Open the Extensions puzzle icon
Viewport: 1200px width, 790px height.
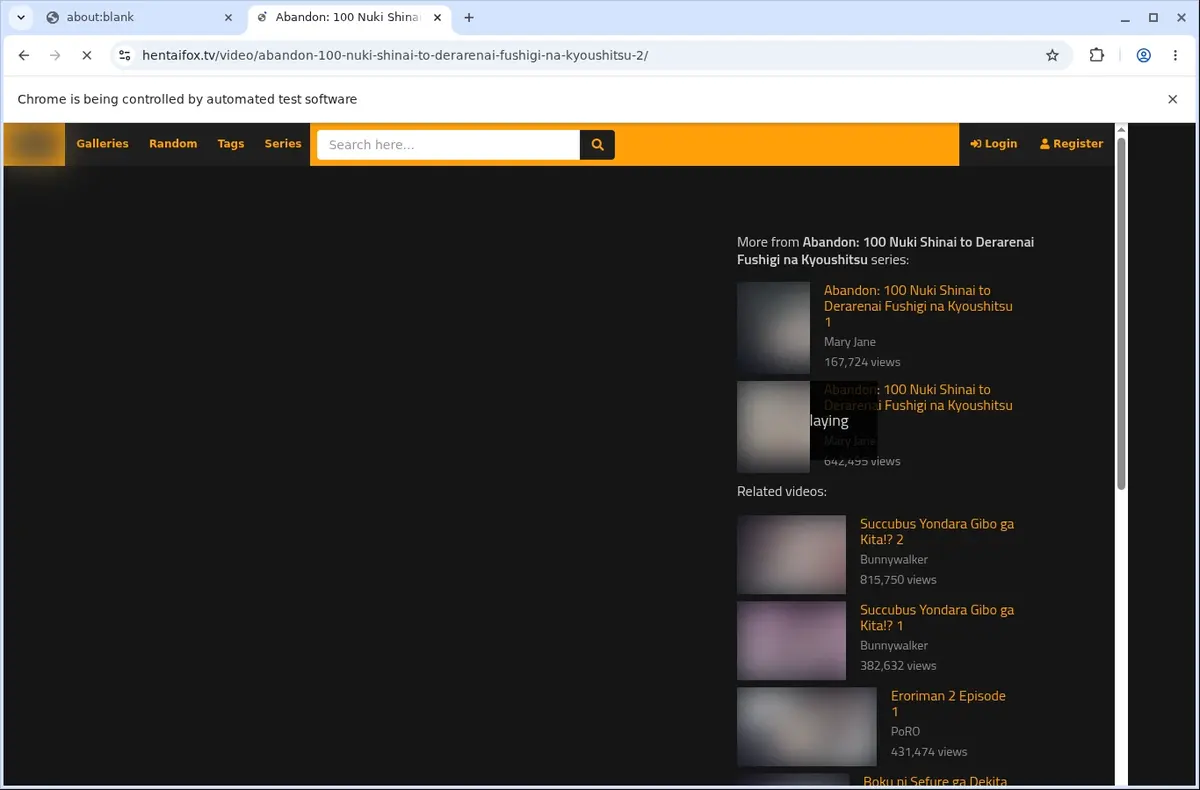1097,55
